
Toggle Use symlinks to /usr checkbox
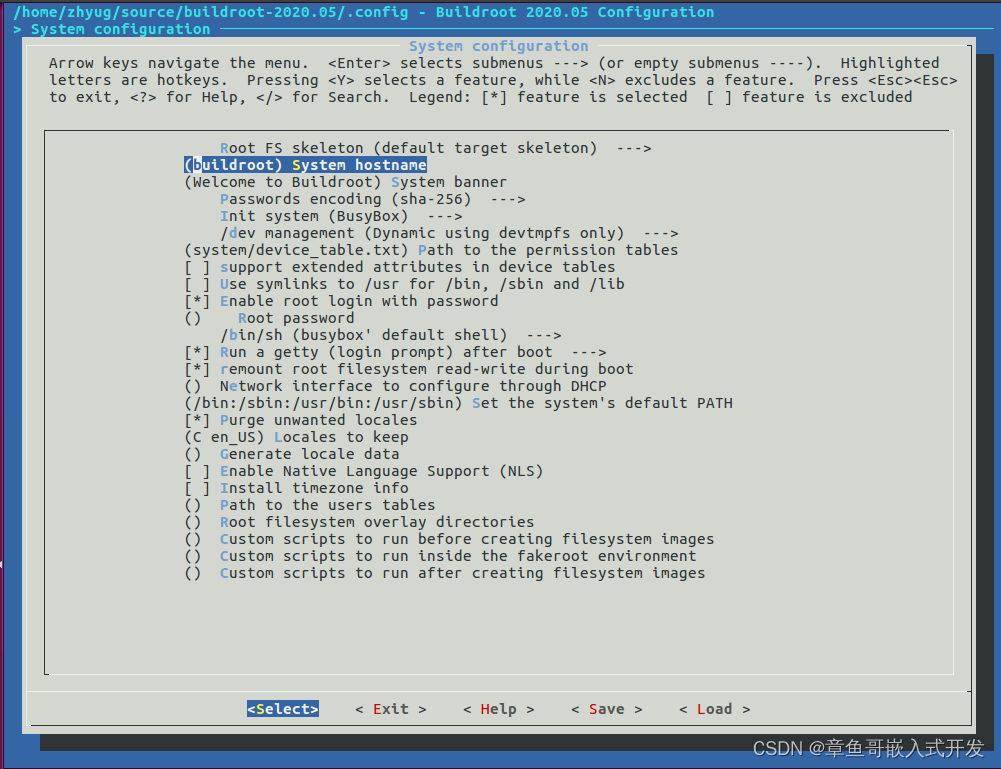tap(404, 285)
